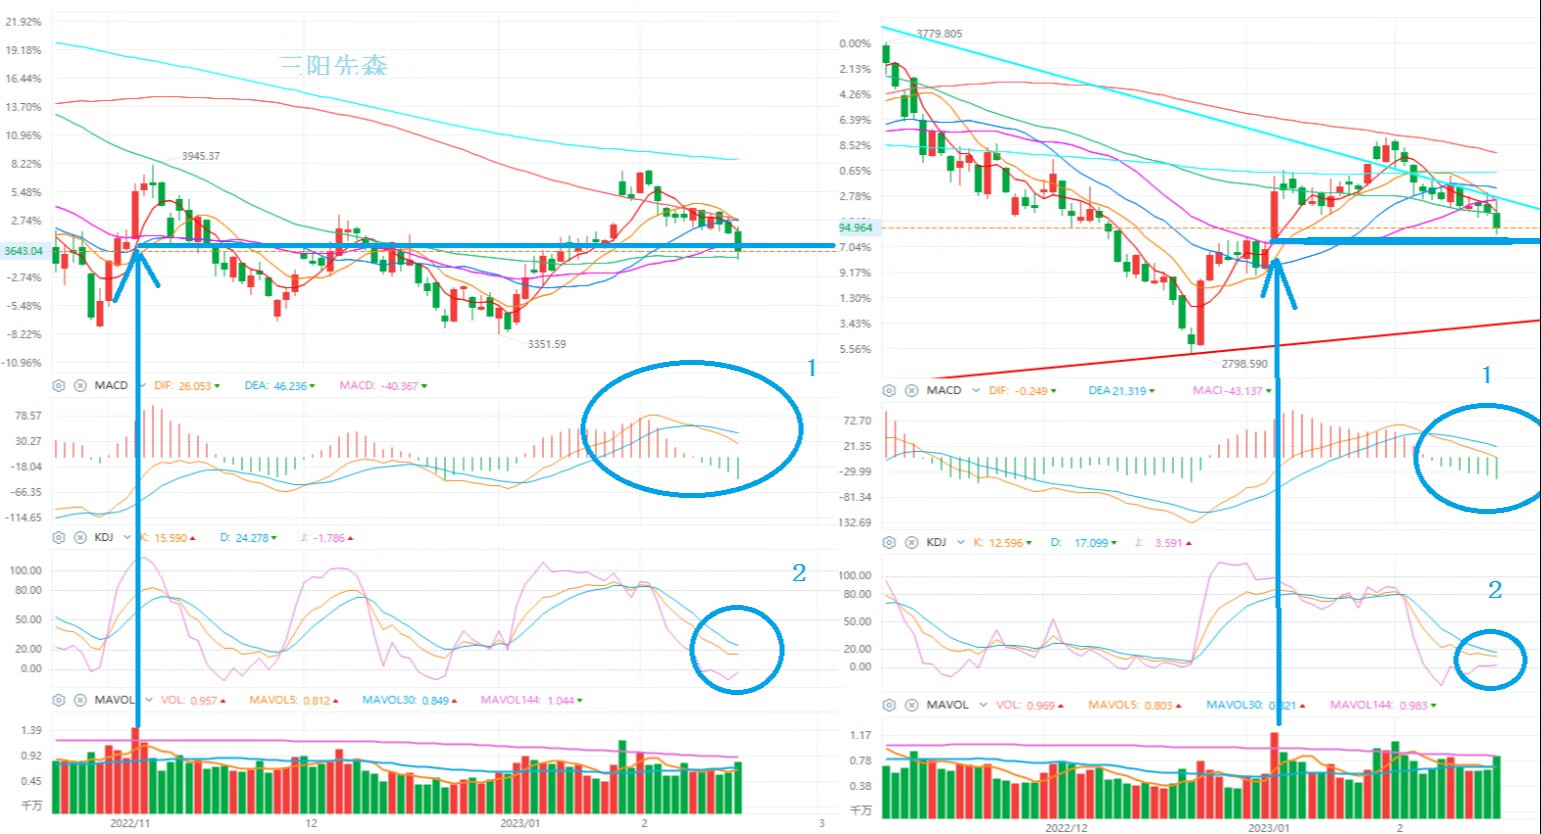Select MACD value -43.137
Viewport: 1541px width, 834px height.
[x=1246, y=390]
